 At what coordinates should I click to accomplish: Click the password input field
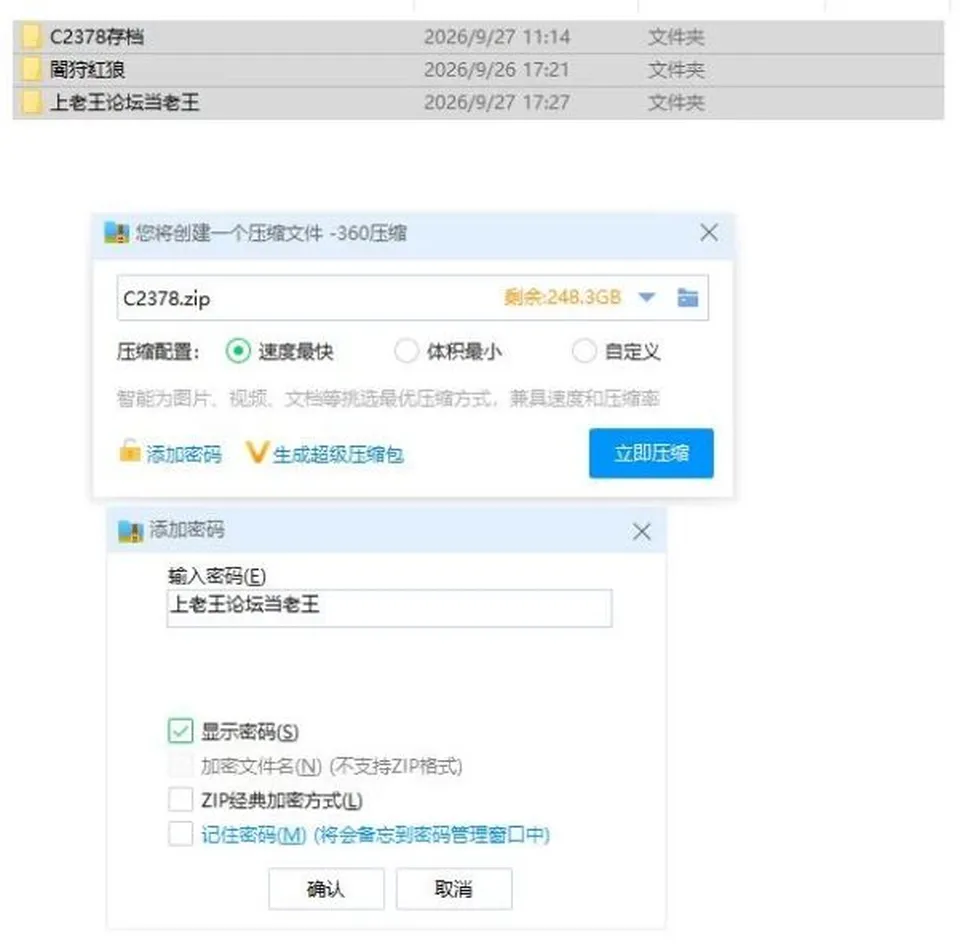pos(389,608)
